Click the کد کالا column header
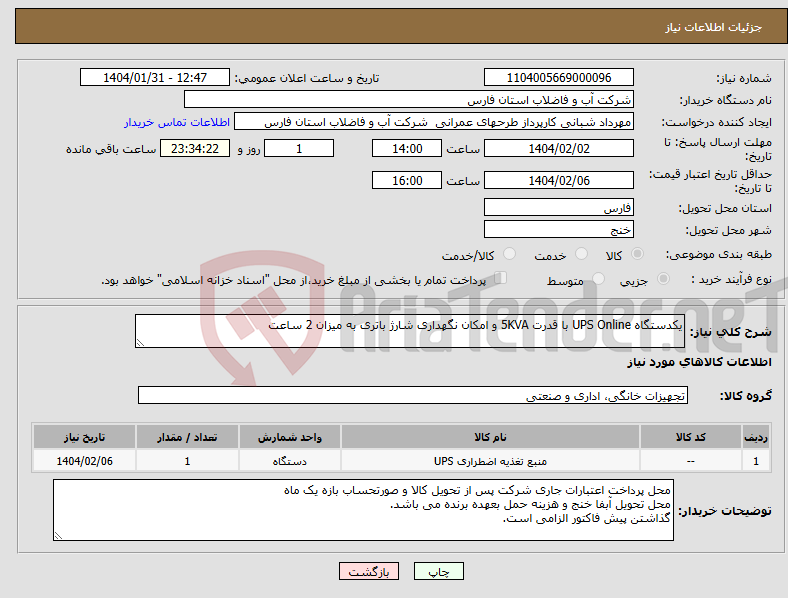 click(x=691, y=437)
